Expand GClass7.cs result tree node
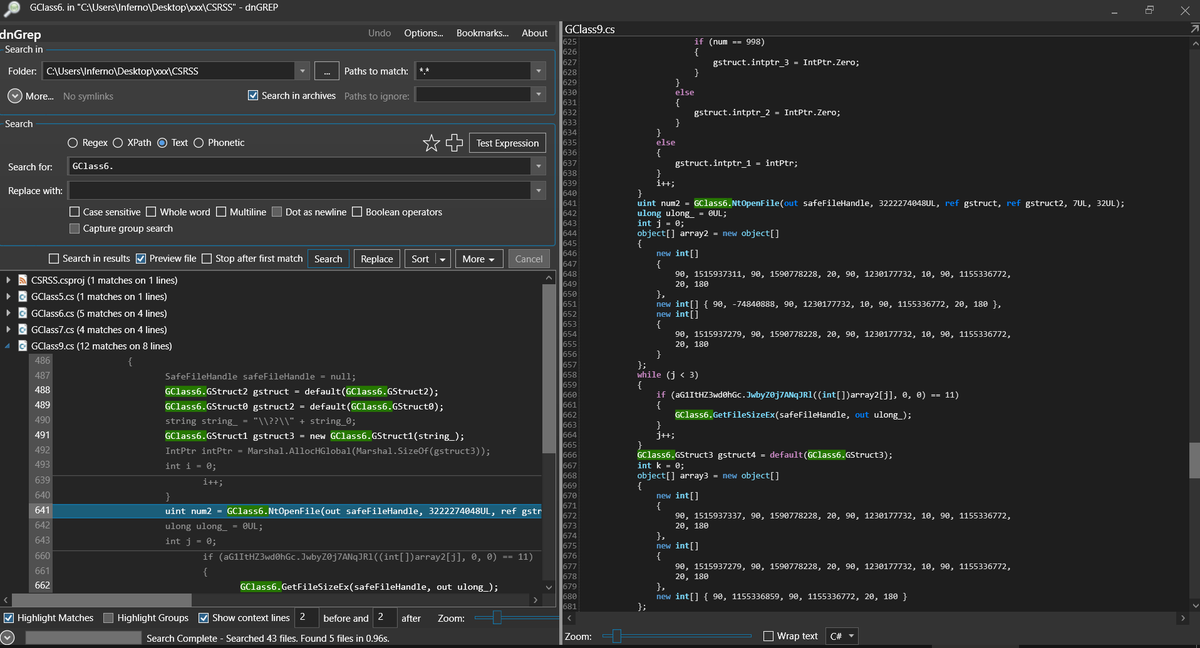This screenshot has width=1200, height=648. click(9, 330)
